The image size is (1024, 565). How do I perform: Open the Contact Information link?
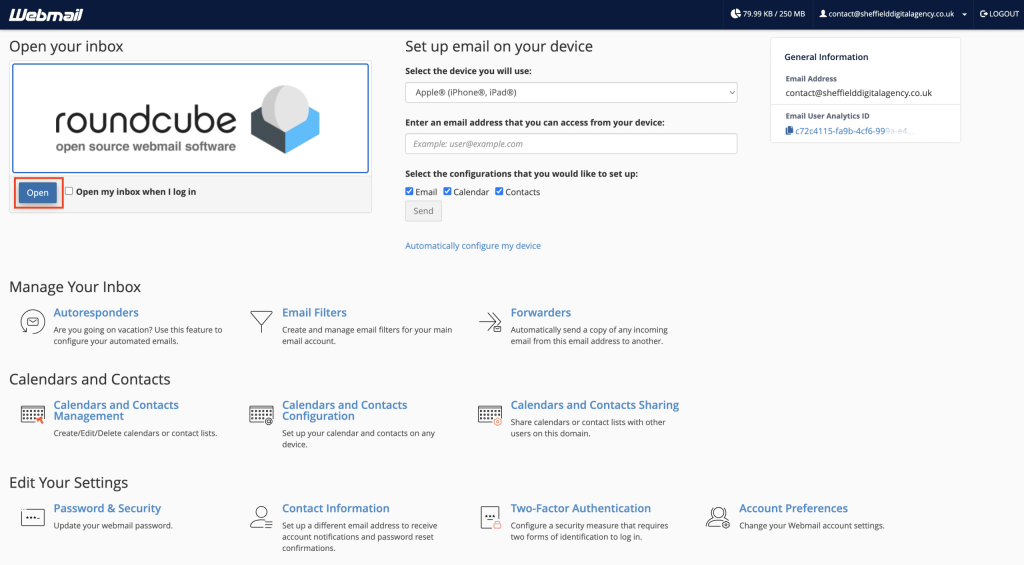click(x=336, y=508)
